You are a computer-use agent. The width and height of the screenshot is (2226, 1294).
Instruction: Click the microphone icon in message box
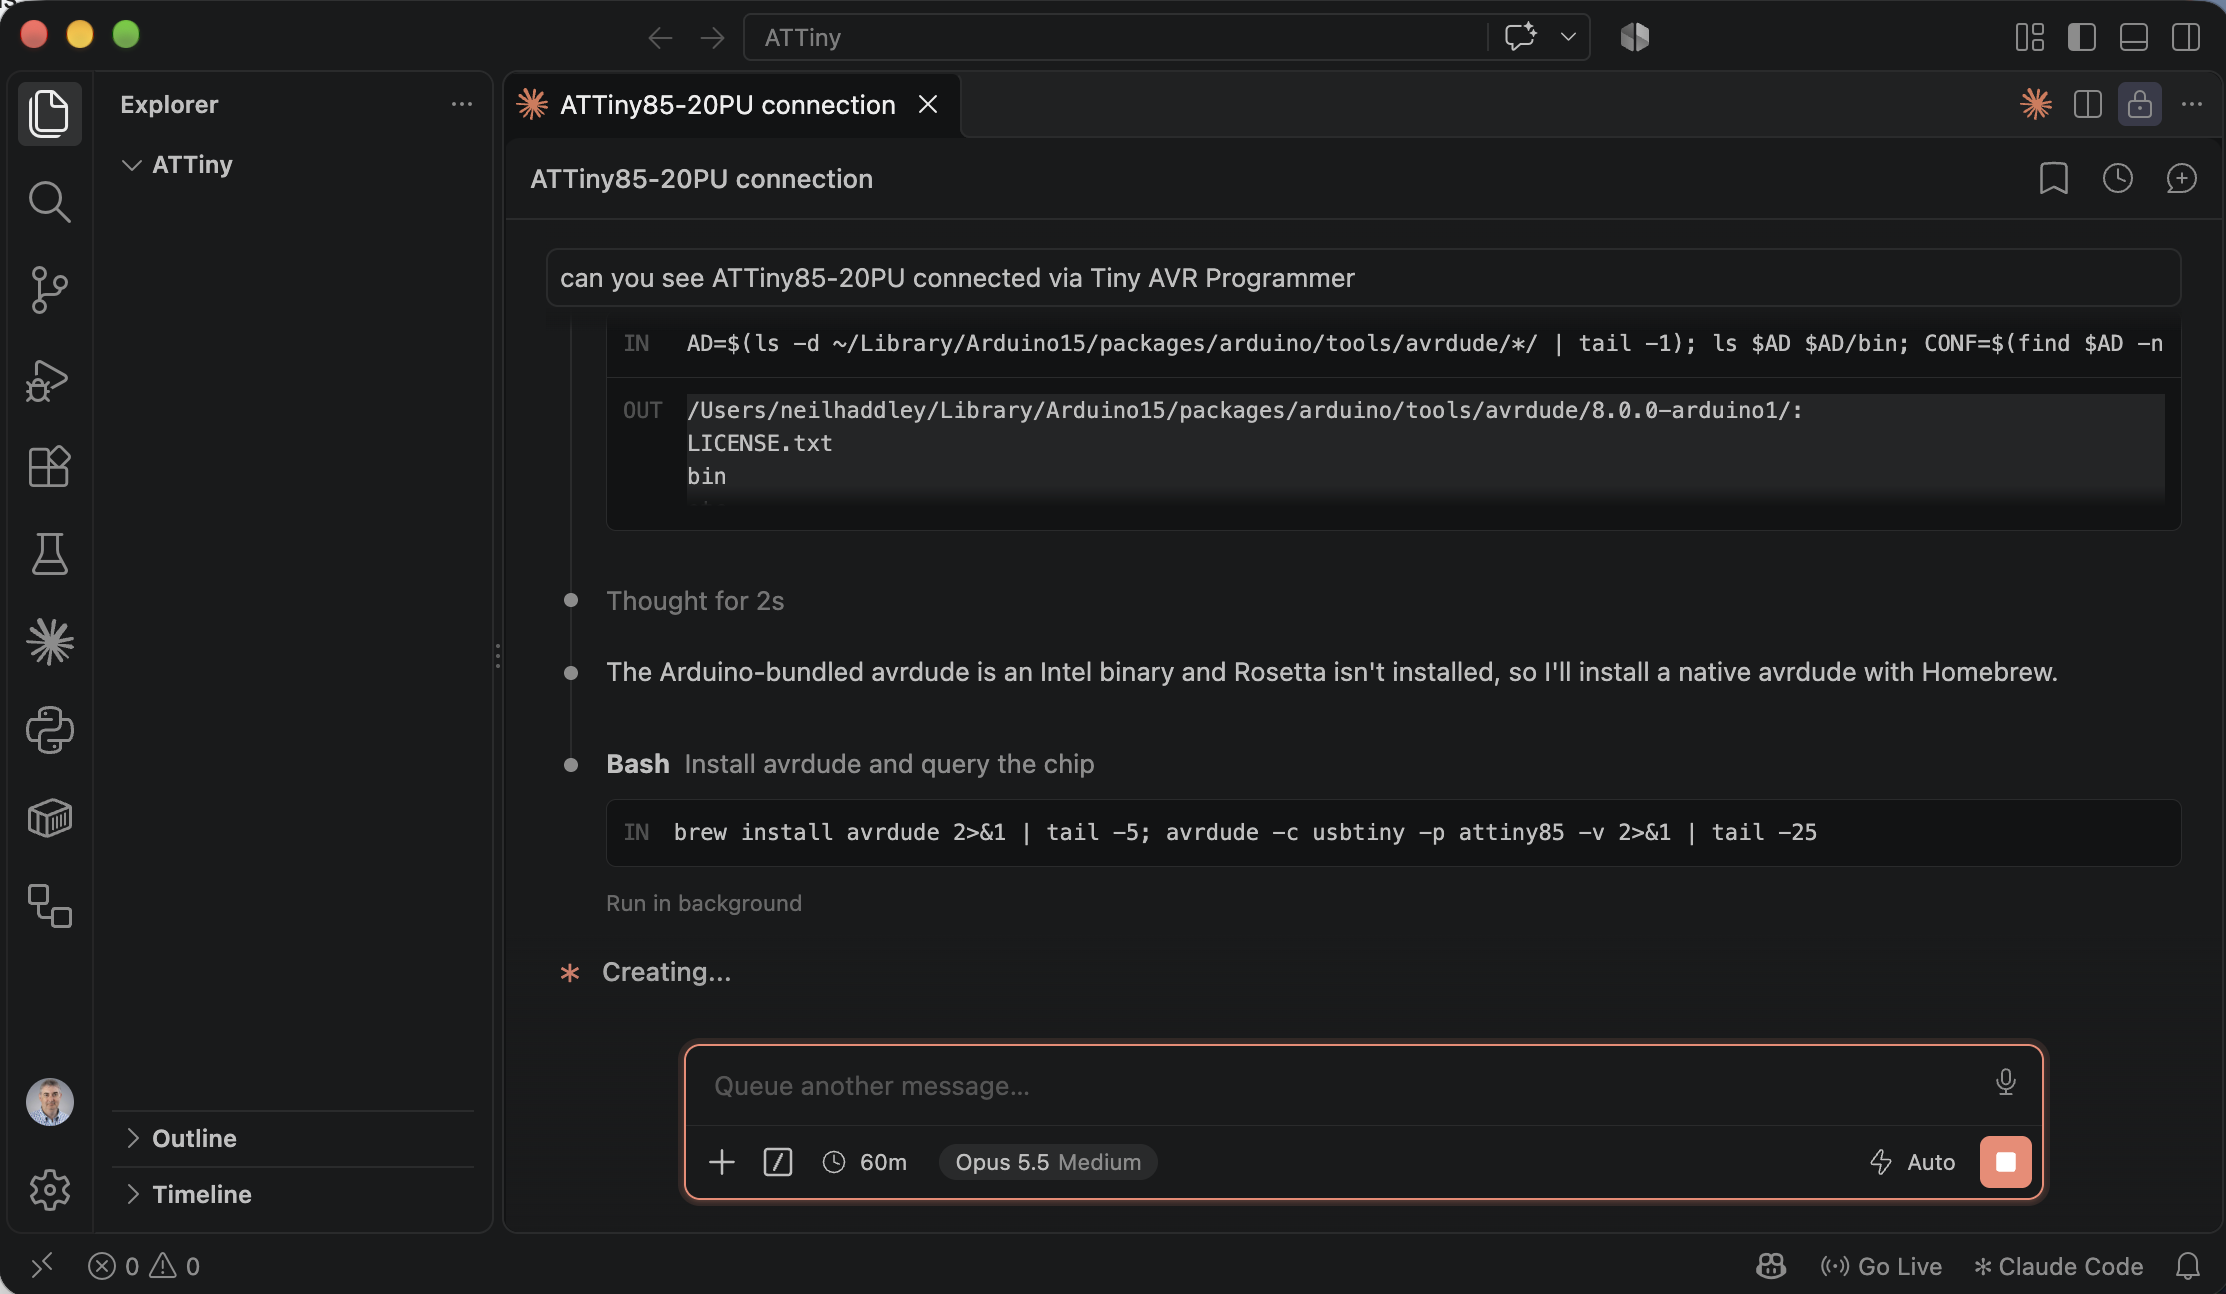click(x=2005, y=1082)
